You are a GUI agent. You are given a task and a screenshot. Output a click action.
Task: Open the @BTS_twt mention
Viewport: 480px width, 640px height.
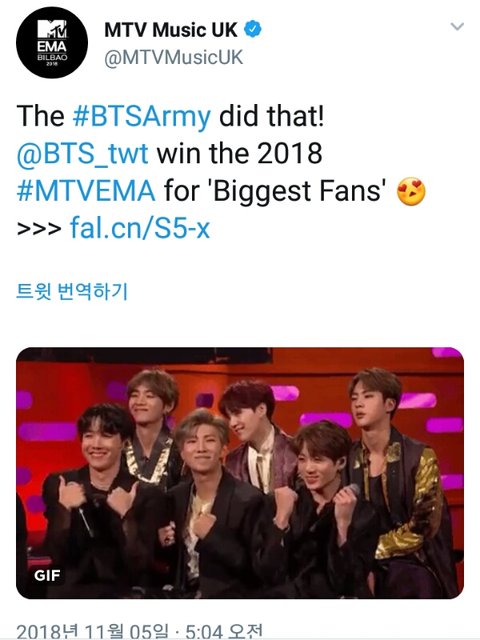tap(82, 154)
